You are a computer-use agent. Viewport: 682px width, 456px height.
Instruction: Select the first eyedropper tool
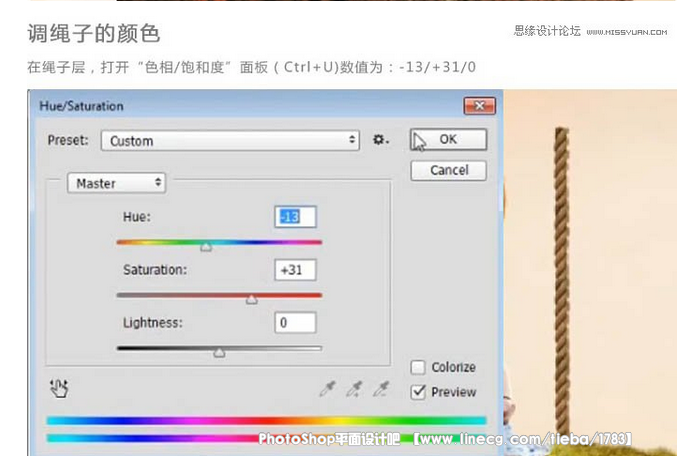click(x=327, y=389)
